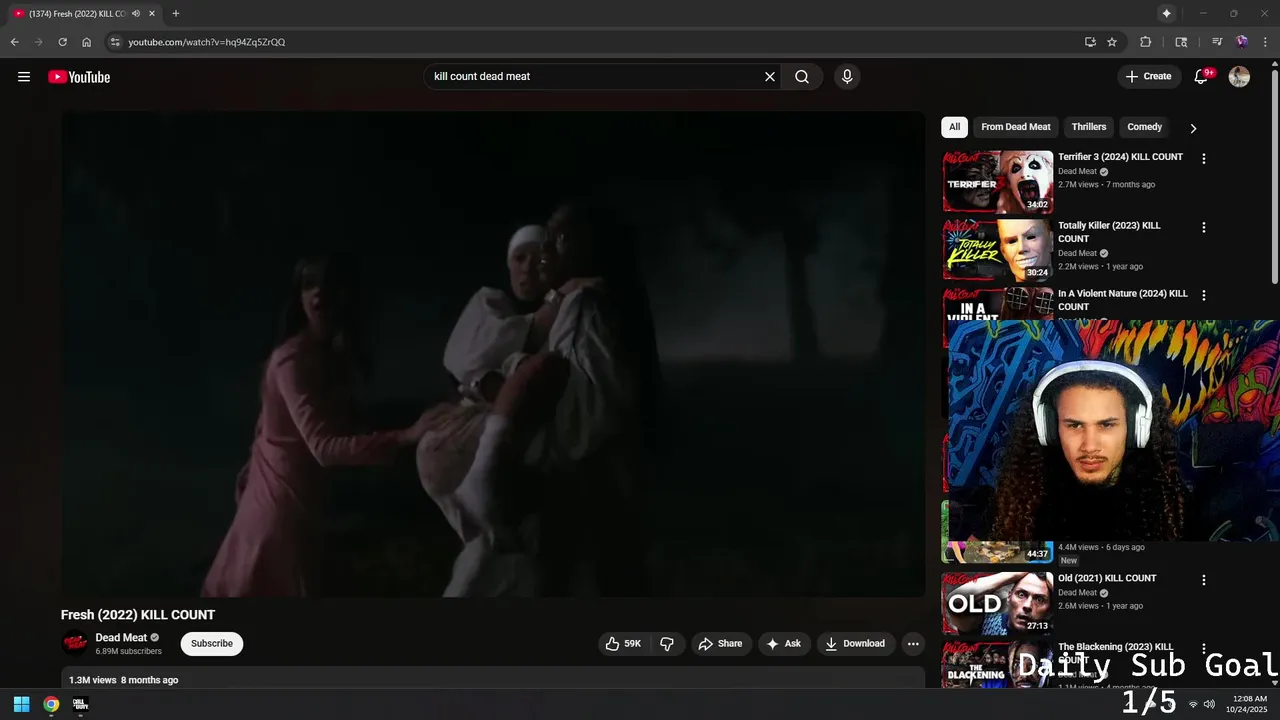Open a new browser tab
Viewport: 1280px width, 720px height.
(x=176, y=13)
